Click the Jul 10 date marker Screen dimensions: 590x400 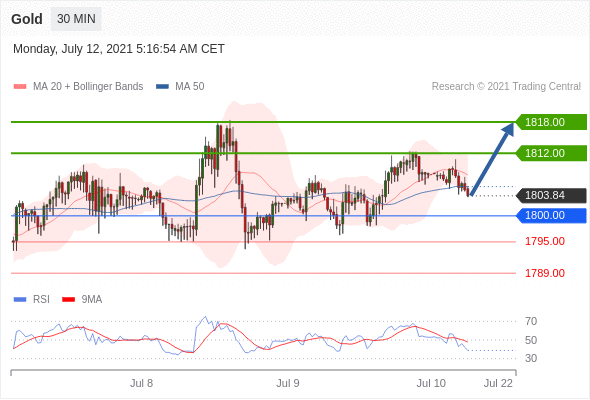tap(431, 383)
